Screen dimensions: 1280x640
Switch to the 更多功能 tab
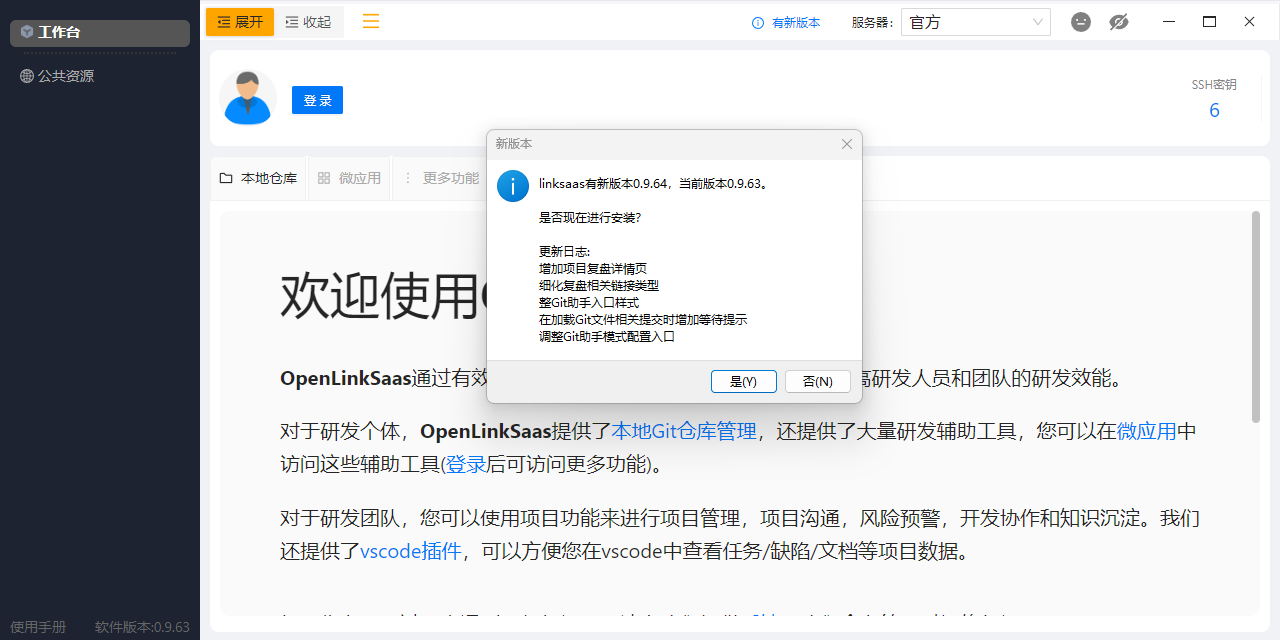[x=441, y=178]
